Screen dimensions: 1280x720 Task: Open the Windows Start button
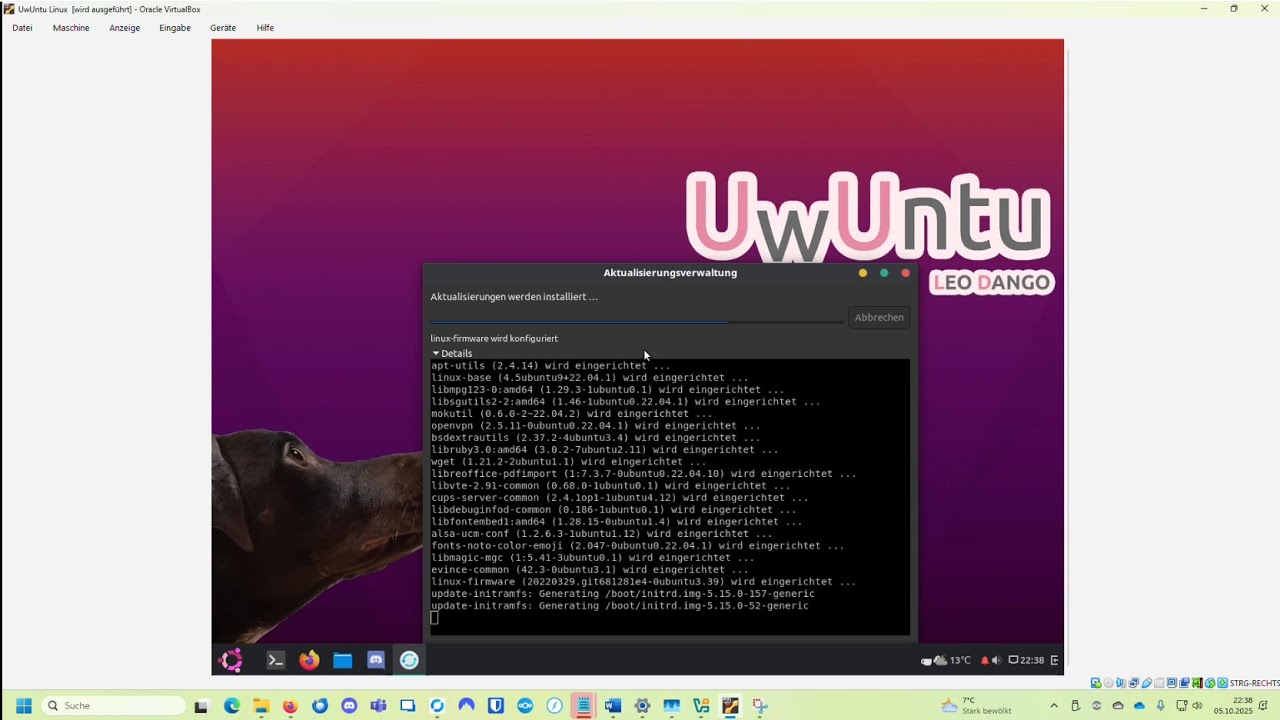[24, 706]
